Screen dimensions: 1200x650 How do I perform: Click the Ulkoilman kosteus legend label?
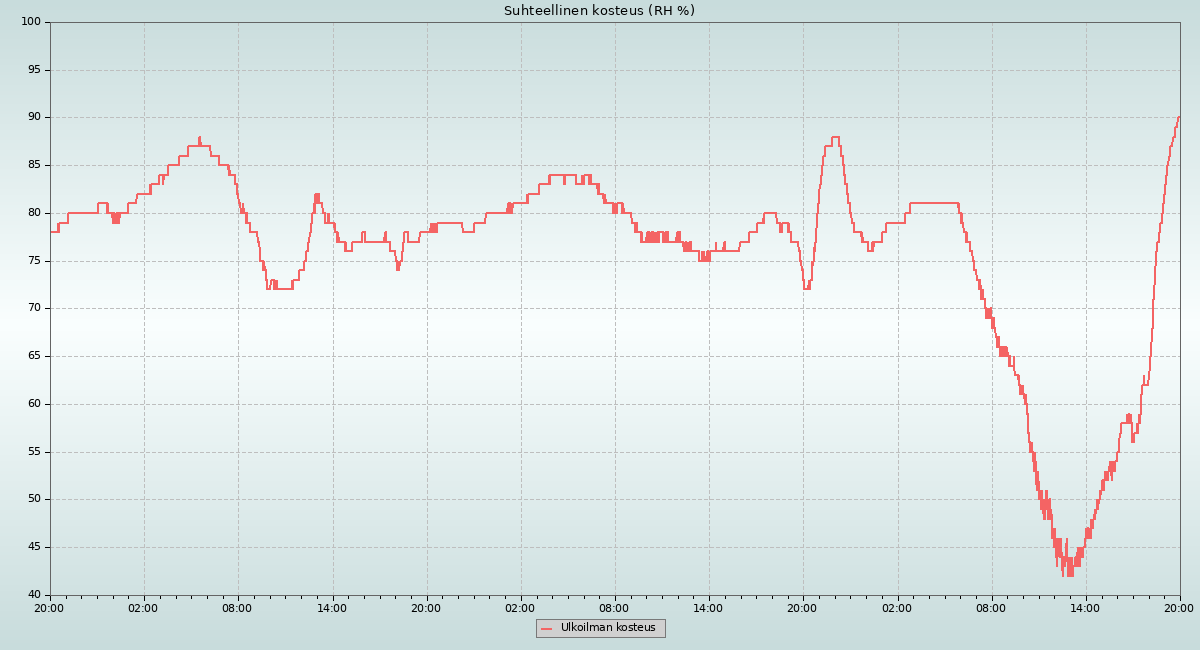(608, 628)
